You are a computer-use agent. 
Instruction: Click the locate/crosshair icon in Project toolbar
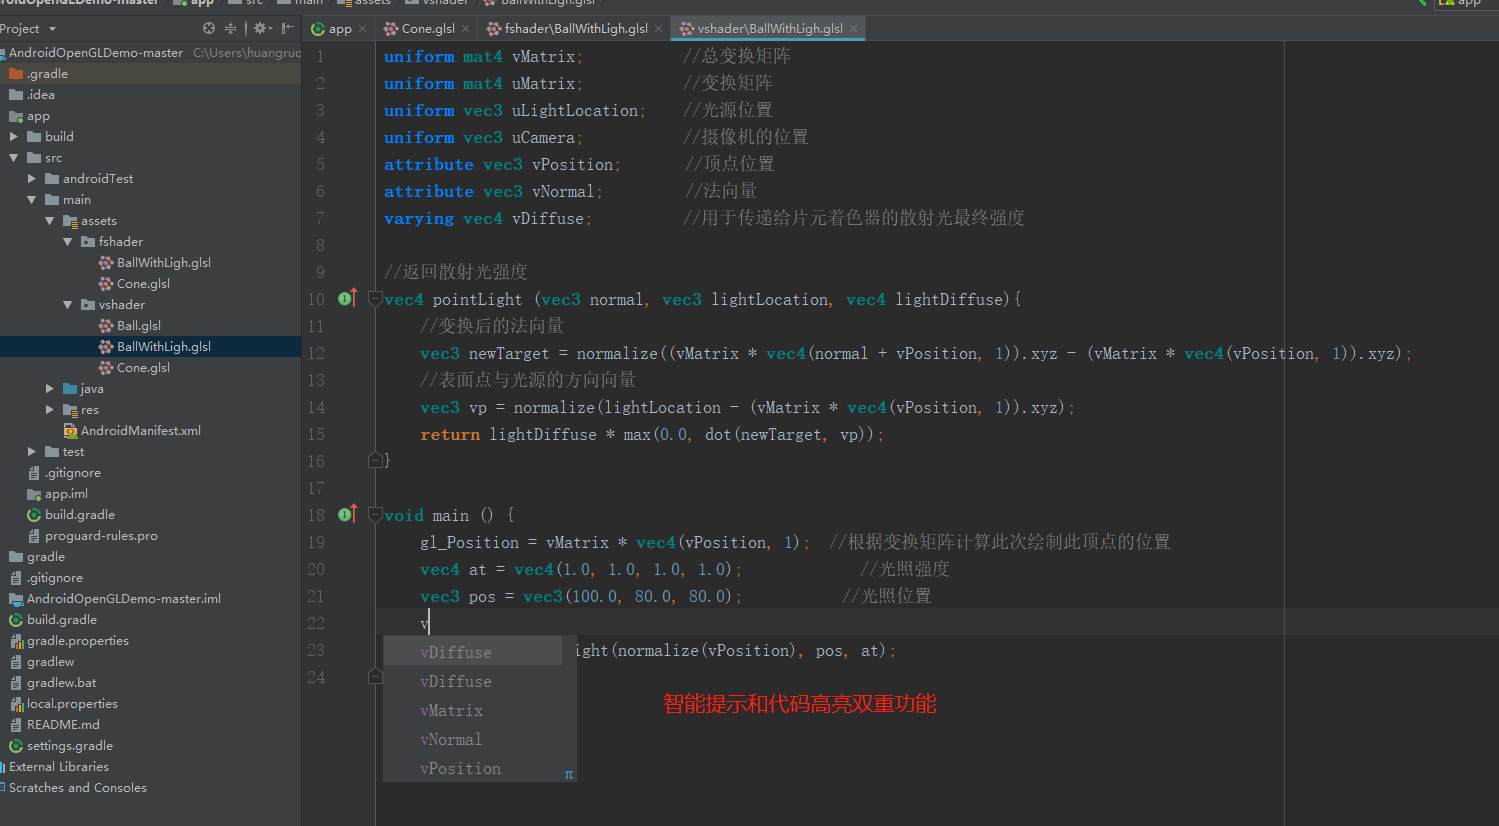(207, 30)
